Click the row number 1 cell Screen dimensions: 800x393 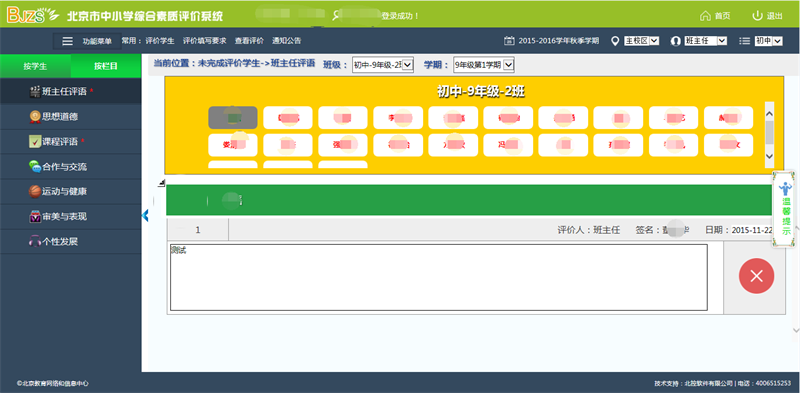click(198, 230)
